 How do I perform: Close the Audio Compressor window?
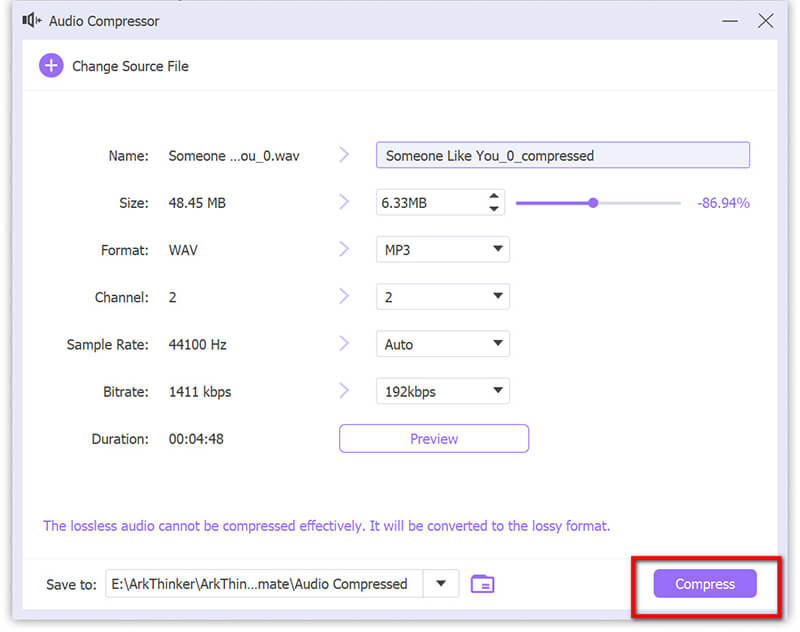pyautogui.click(x=766, y=20)
